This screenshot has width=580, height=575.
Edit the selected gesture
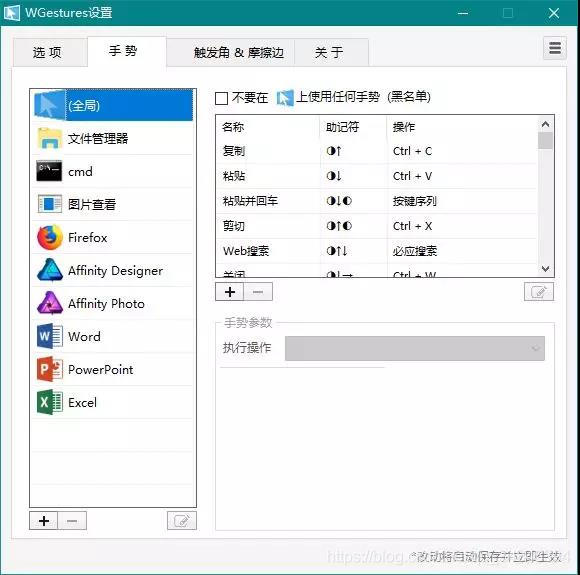(539, 292)
